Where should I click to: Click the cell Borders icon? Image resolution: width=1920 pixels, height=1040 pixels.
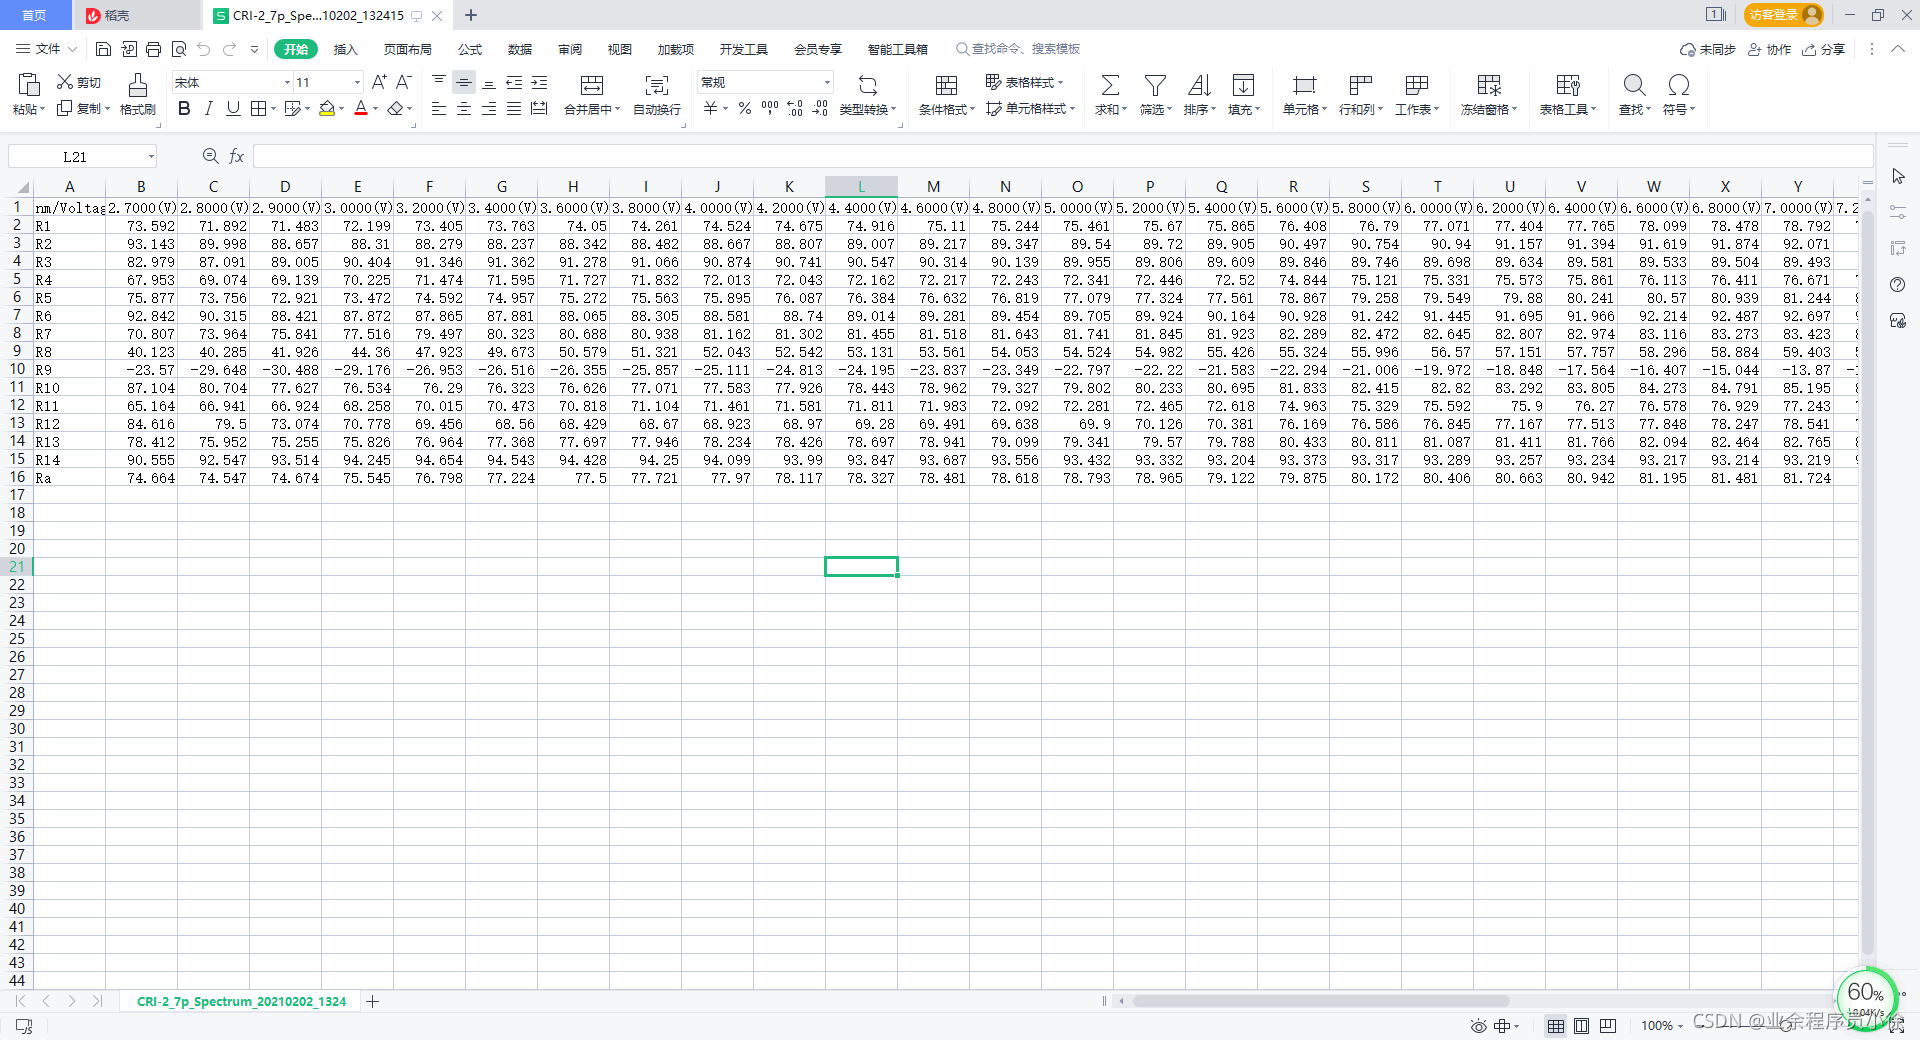click(258, 108)
